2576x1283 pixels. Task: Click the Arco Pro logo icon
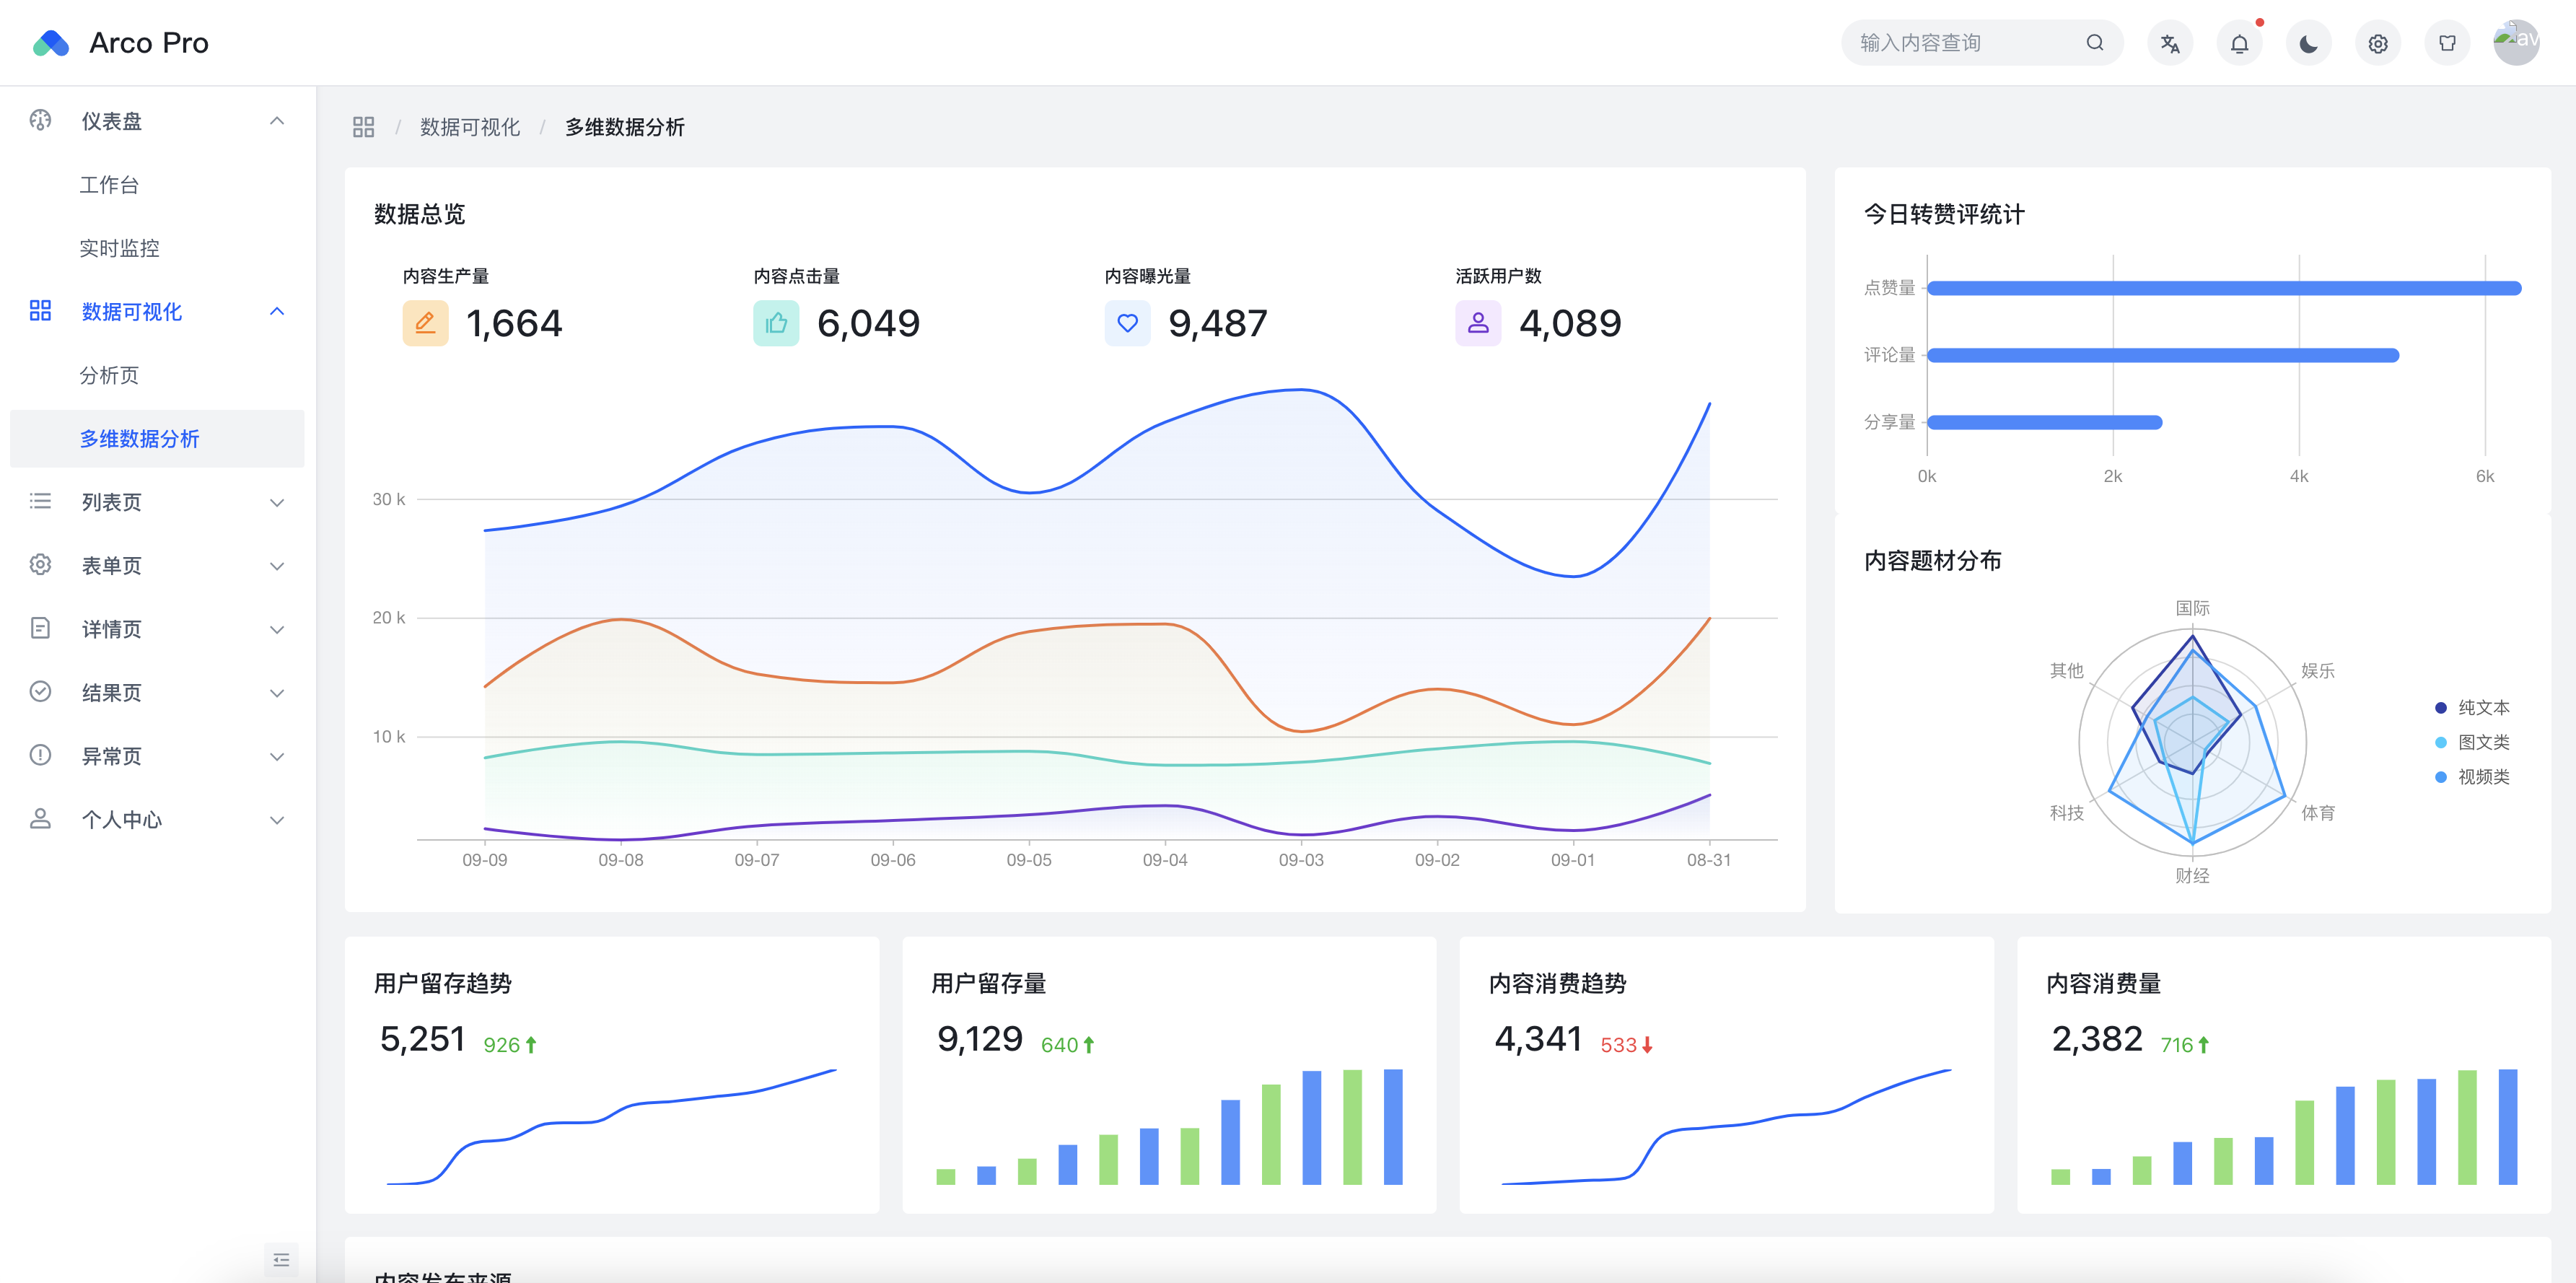[51, 43]
